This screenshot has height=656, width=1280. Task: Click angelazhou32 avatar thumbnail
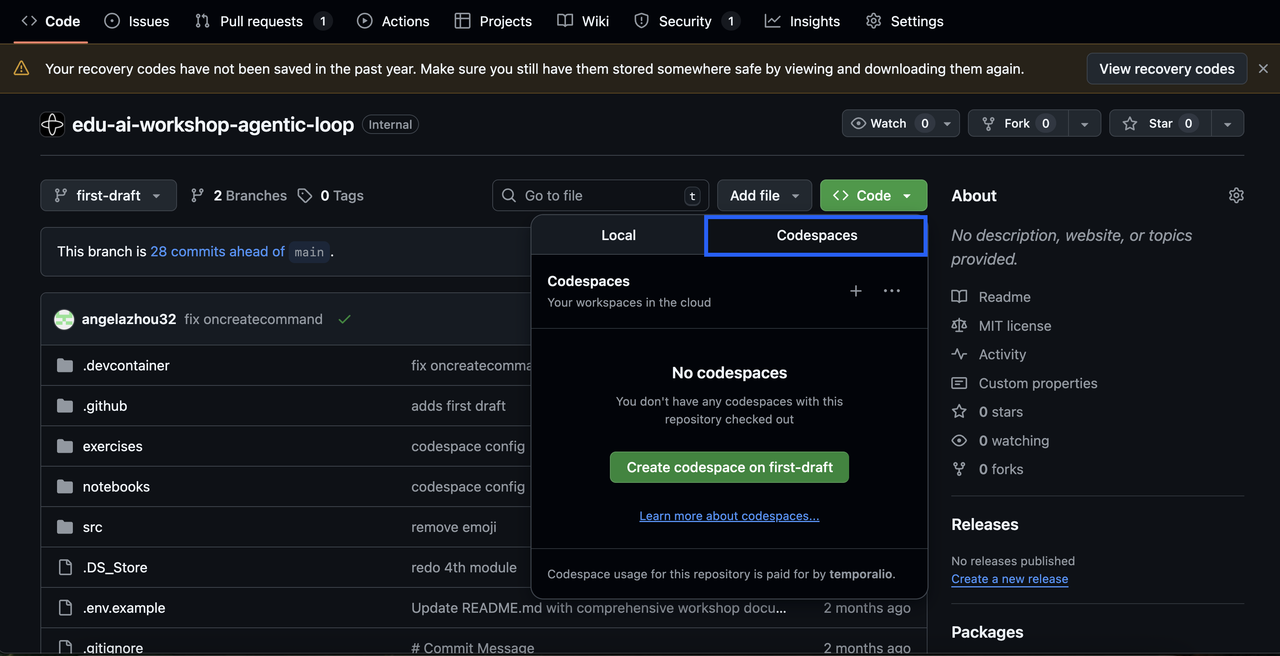coord(64,319)
